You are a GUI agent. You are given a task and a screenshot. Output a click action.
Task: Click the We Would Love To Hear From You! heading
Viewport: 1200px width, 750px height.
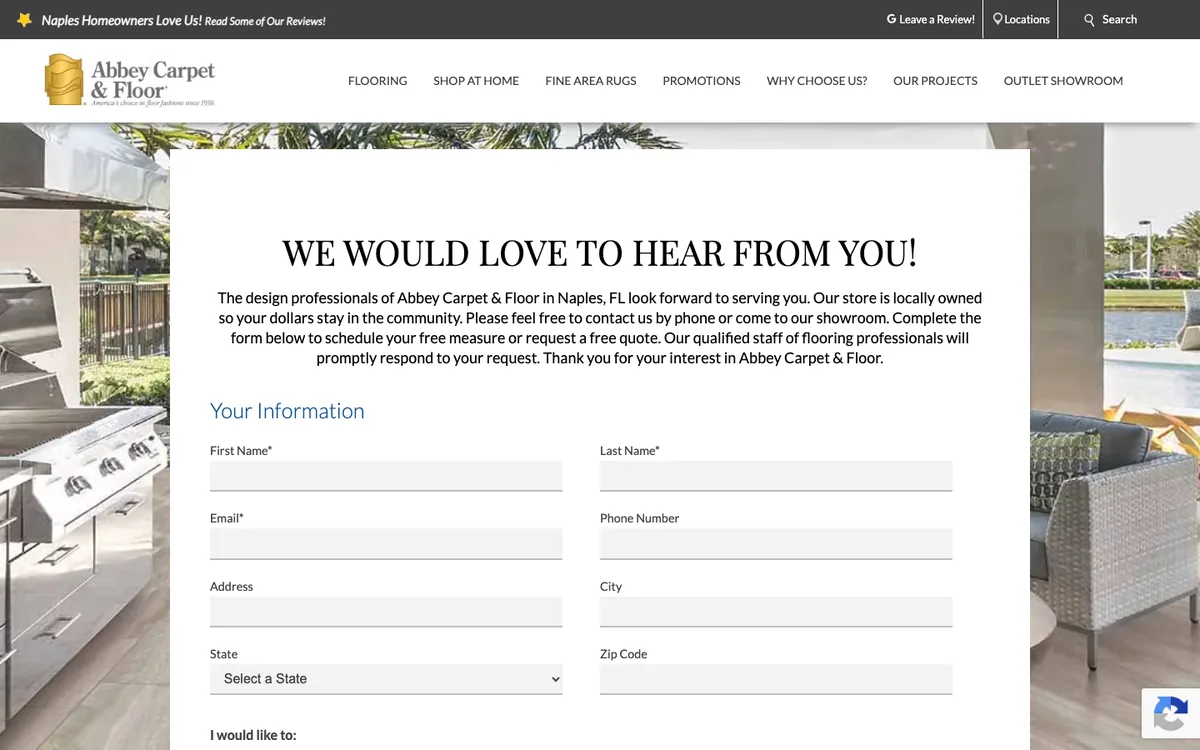pyautogui.click(x=600, y=254)
